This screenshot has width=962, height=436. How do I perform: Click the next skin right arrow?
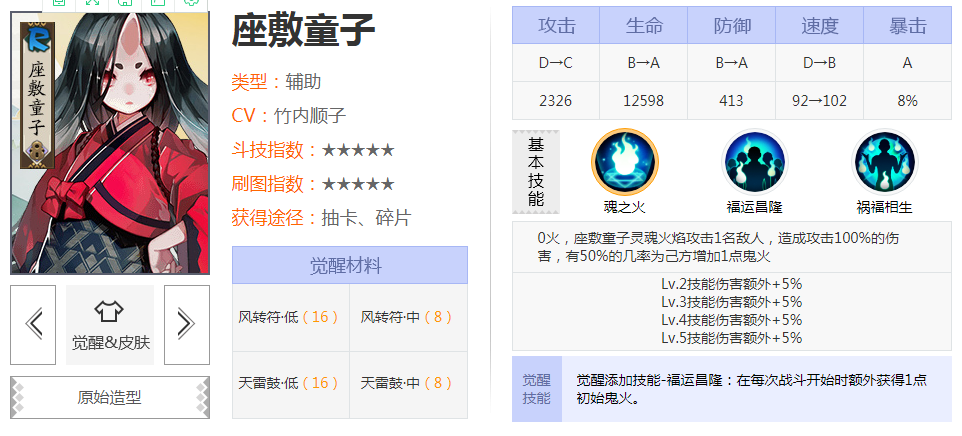click(x=187, y=324)
